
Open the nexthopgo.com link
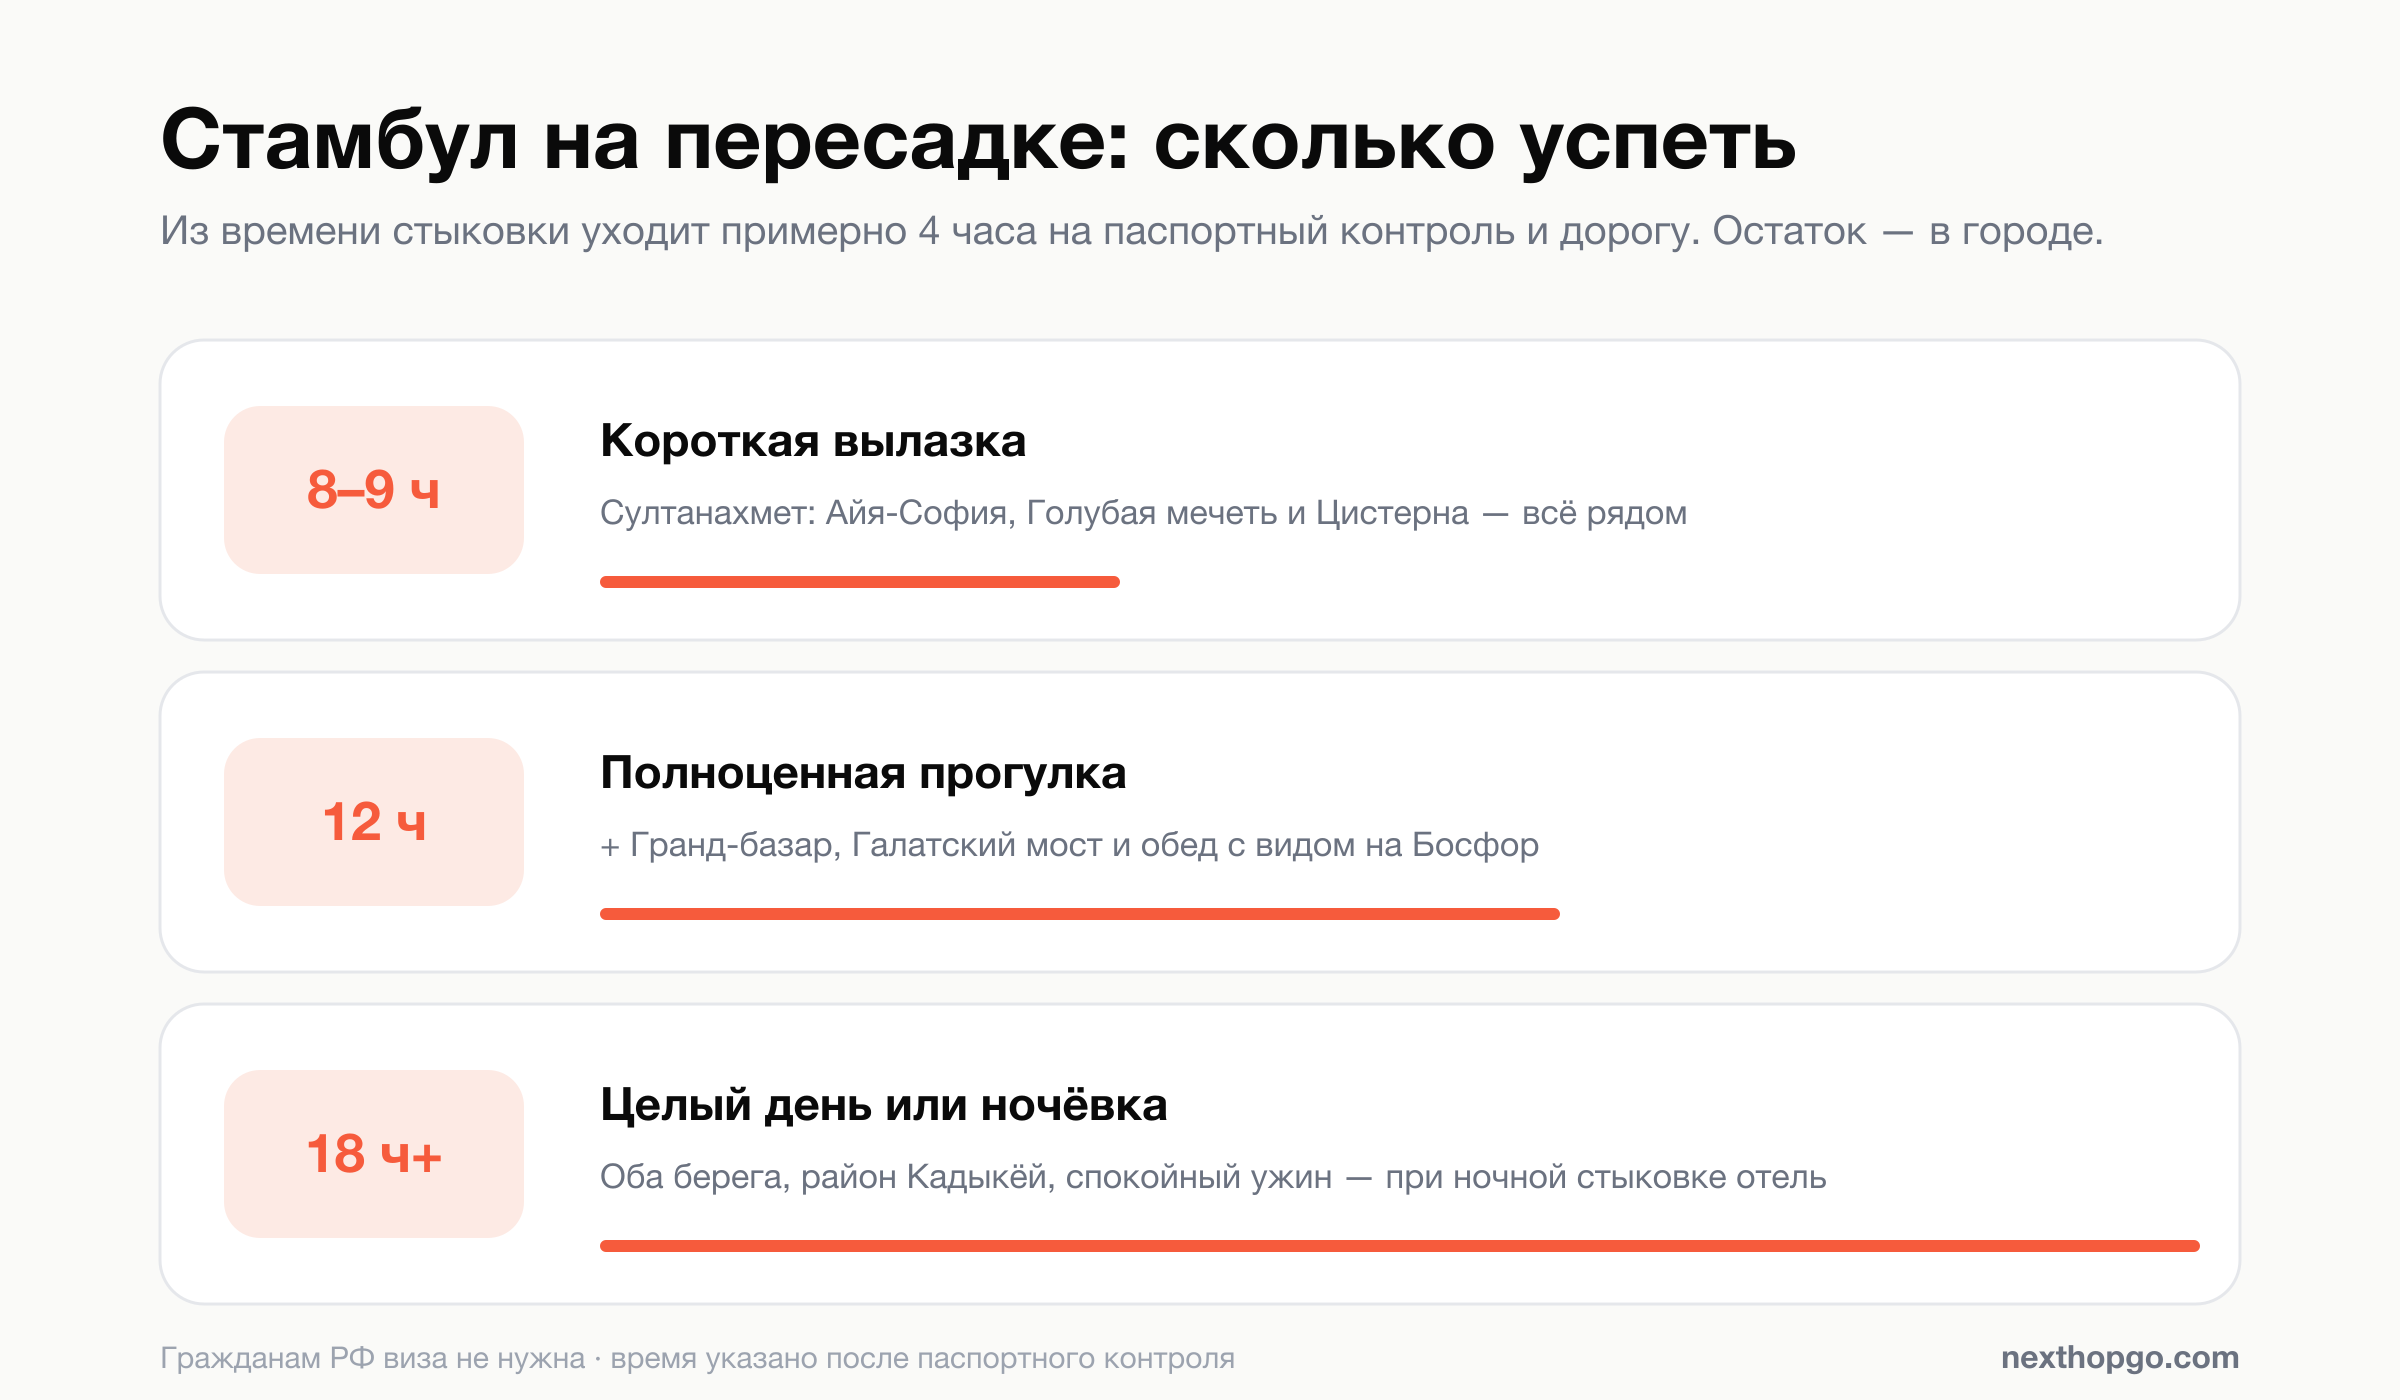click(x=2120, y=1358)
